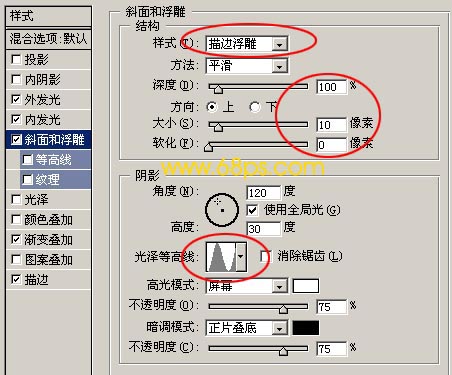Click shadow opacity field showing 75
The height and width of the screenshot is (375, 452).
pos(332,349)
